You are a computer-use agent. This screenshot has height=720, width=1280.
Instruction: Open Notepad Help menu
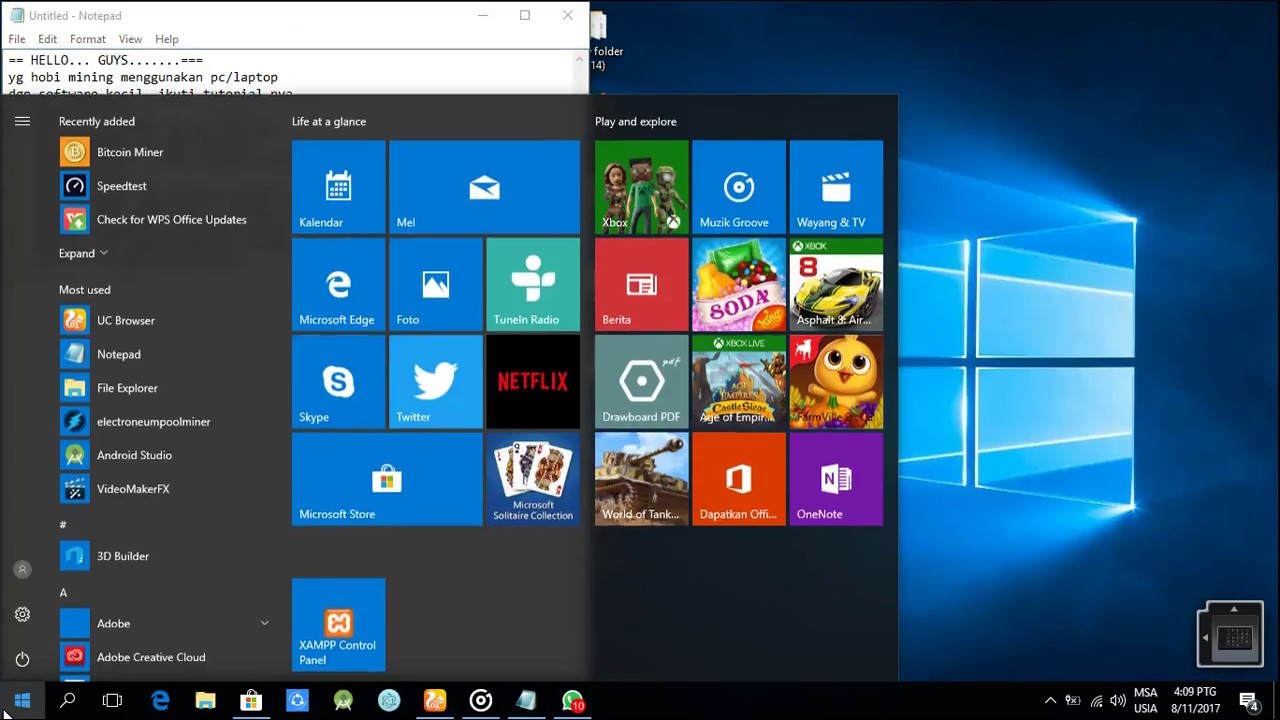(x=167, y=39)
